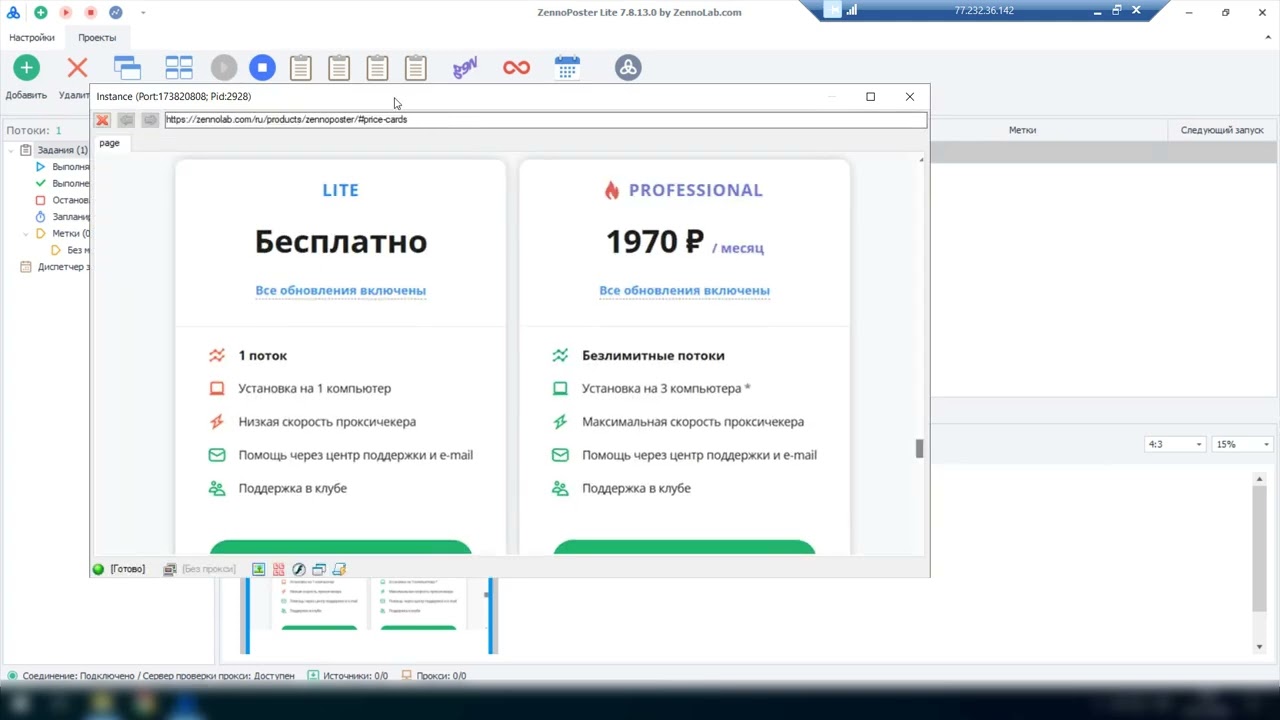Open the blue calendar scheduler icon
This screenshot has height=720, width=1280.
(567, 68)
